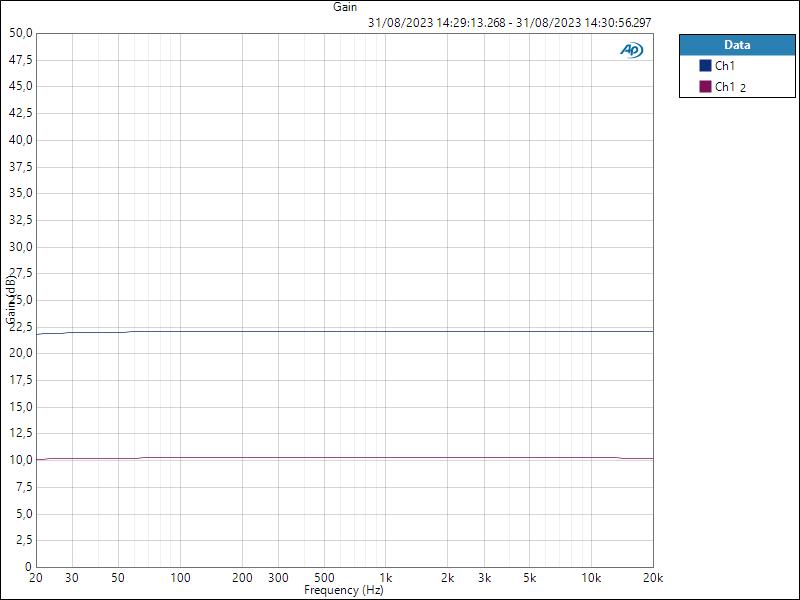Image resolution: width=800 pixels, height=600 pixels.
Task: Click the 40,0 Y-axis value
Action: pyautogui.click(x=21, y=140)
